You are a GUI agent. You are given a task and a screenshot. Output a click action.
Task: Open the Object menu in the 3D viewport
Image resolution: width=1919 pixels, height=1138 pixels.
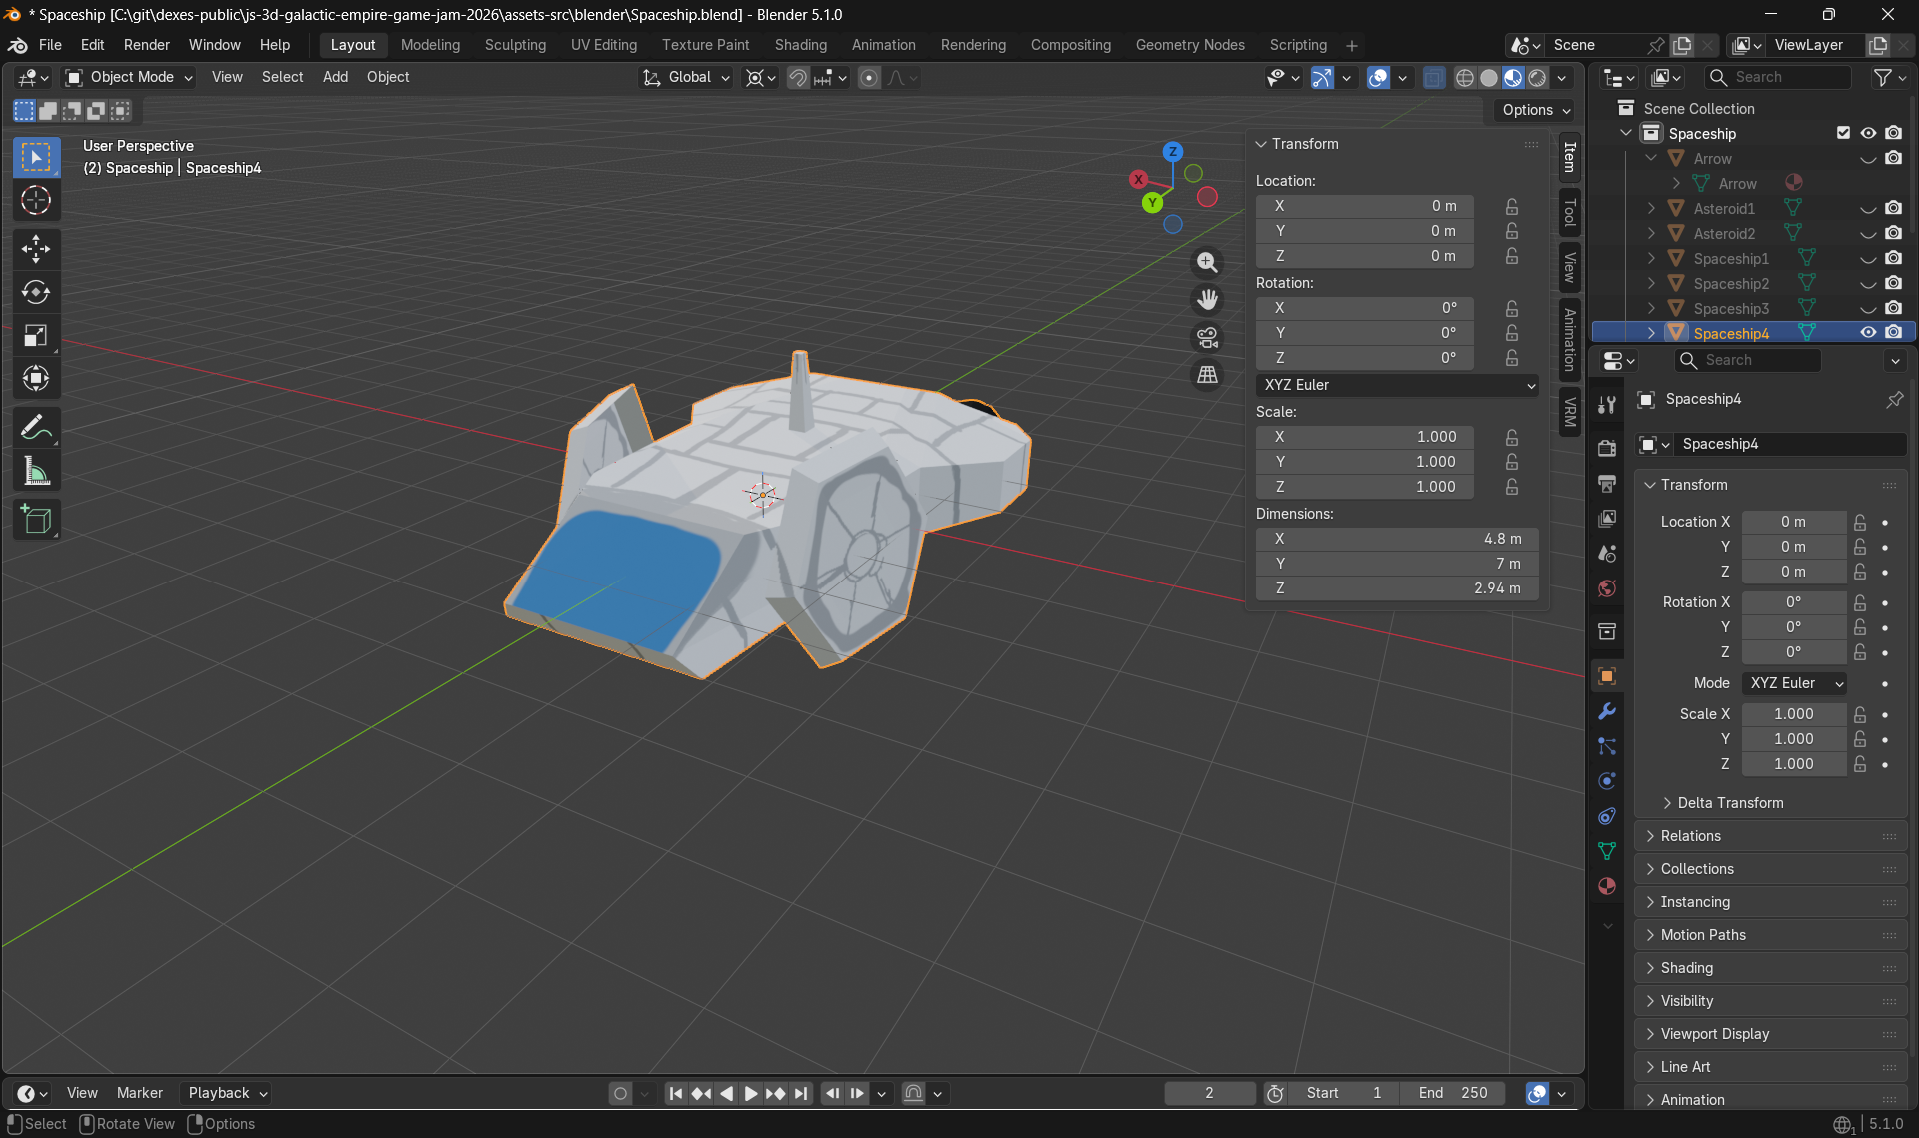(x=388, y=77)
